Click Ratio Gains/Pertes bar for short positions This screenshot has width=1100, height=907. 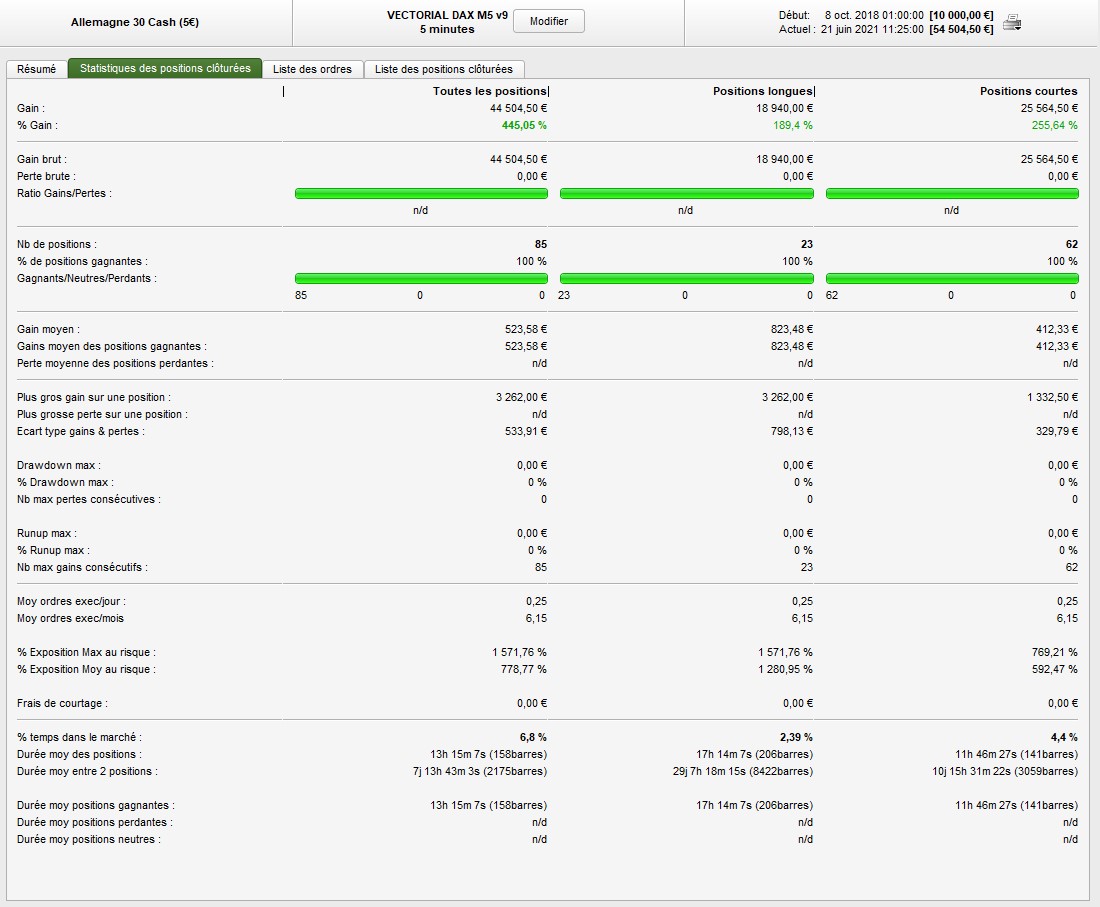click(x=952, y=194)
